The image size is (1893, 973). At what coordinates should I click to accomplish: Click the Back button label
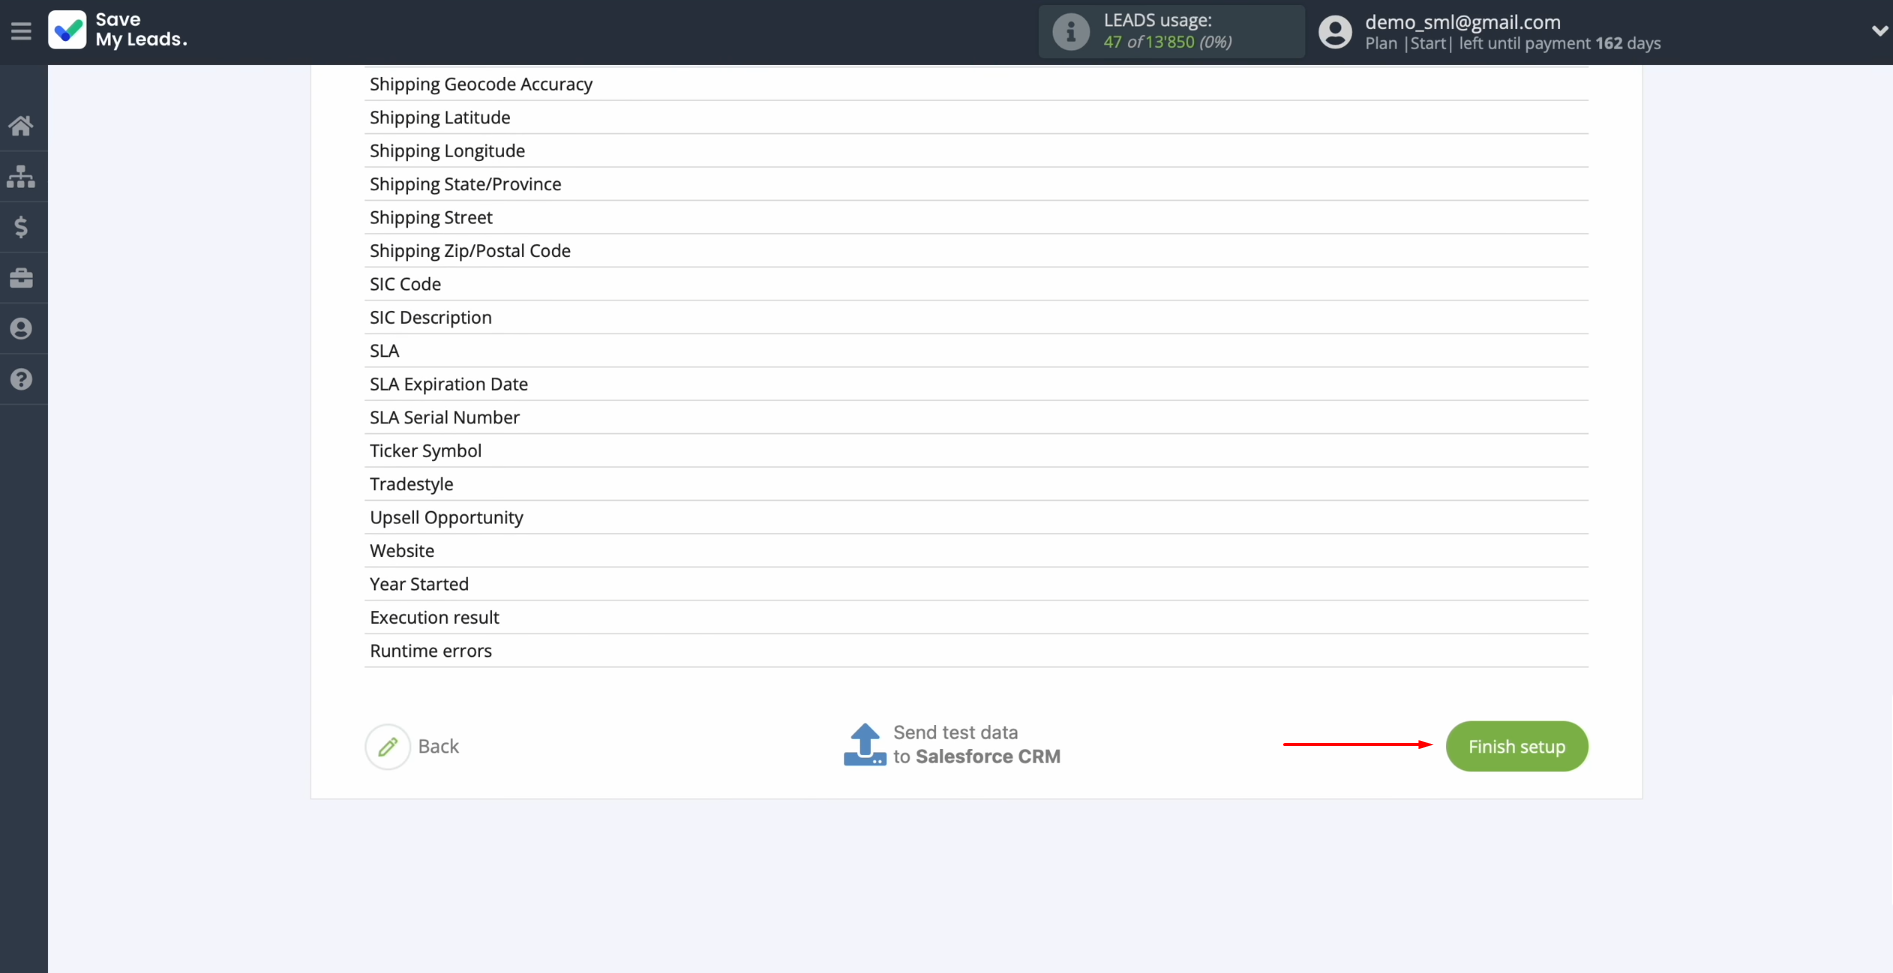(x=438, y=746)
